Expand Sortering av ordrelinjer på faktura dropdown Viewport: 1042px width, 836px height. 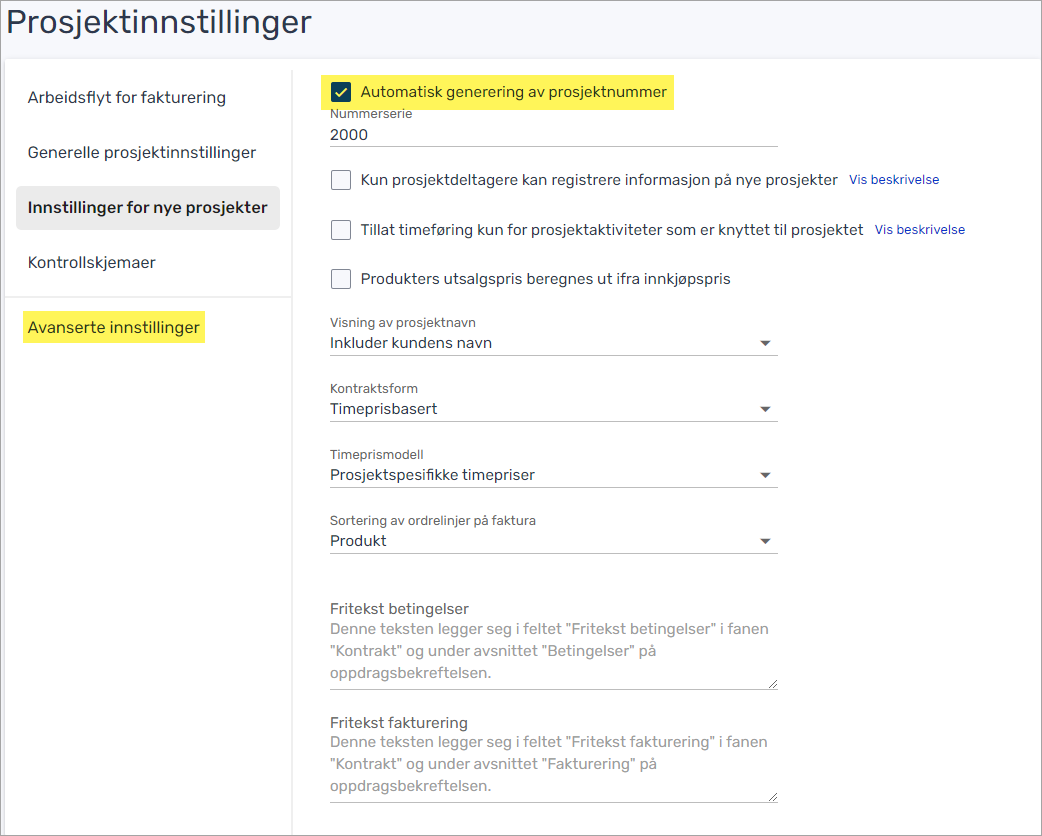pos(554,540)
